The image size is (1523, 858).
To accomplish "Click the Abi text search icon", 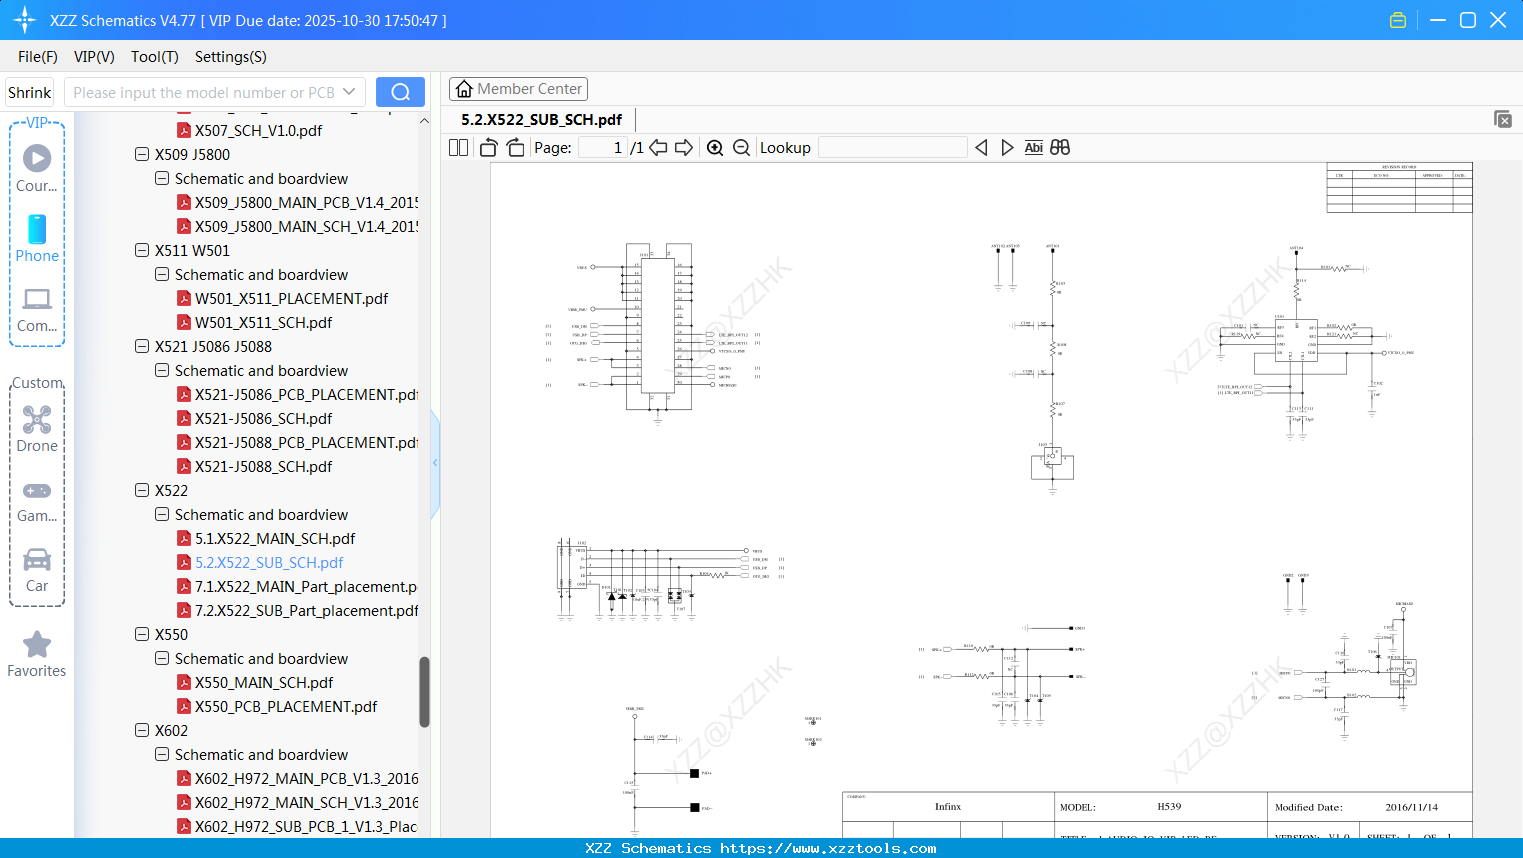I will coord(1033,147).
